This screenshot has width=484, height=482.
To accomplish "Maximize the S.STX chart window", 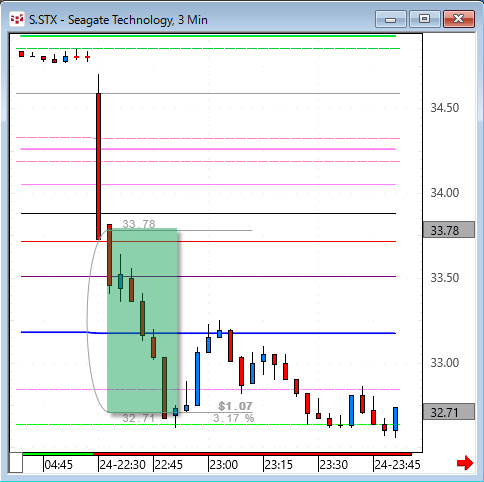I will pos(424,19).
